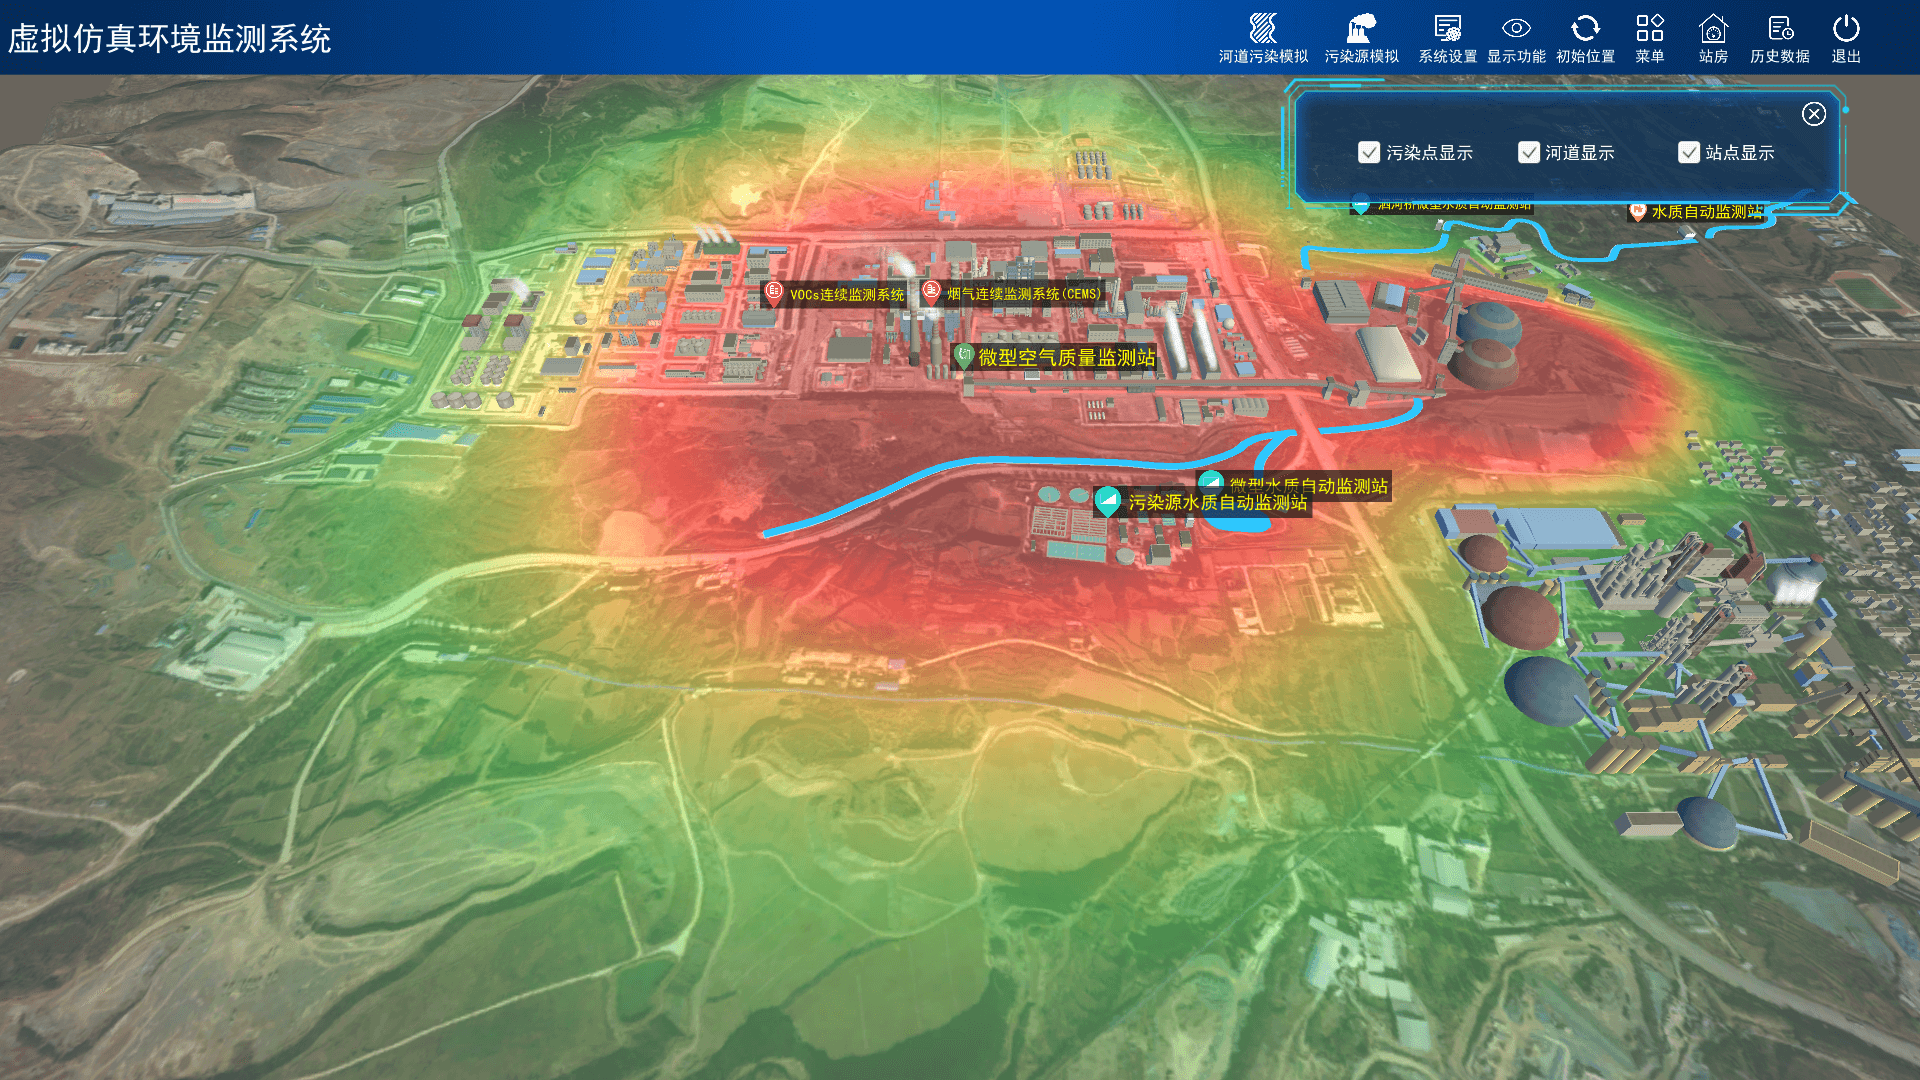Click the 污染源水质自动监测站 label
Image resolution: width=1920 pixels, height=1080 pixels.
(1217, 502)
